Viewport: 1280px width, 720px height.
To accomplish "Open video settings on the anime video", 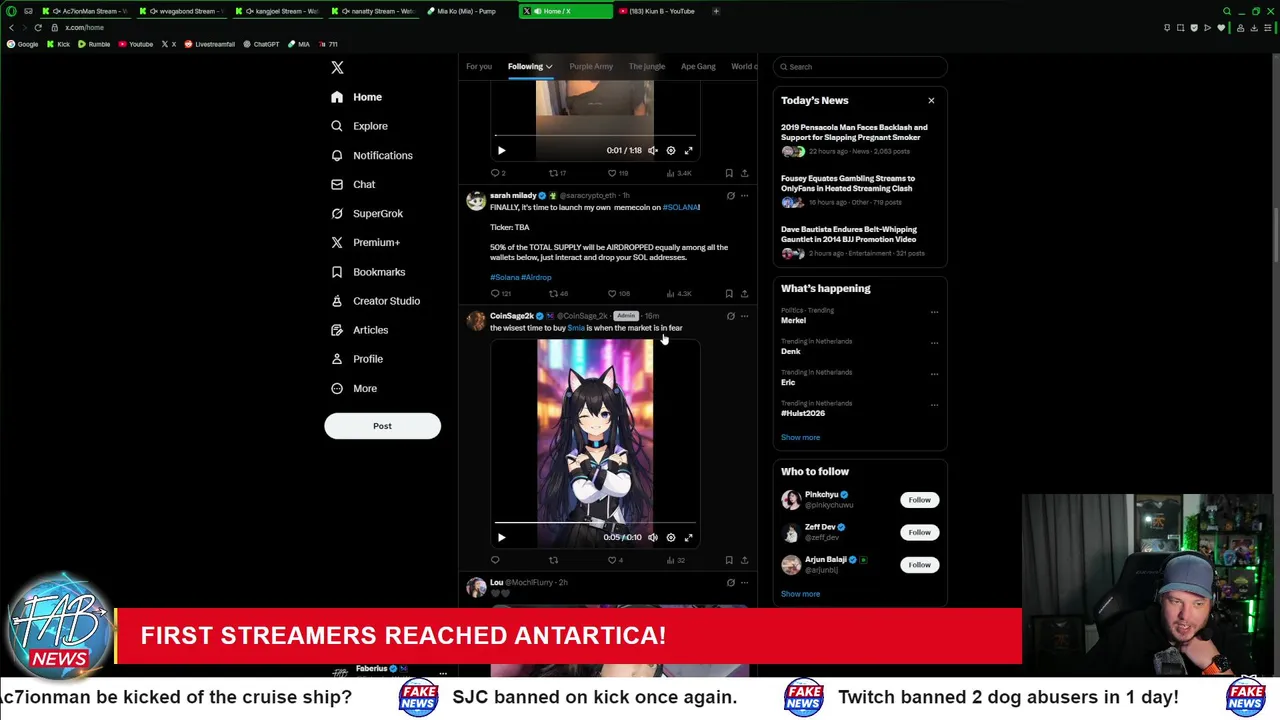I will [671, 537].
